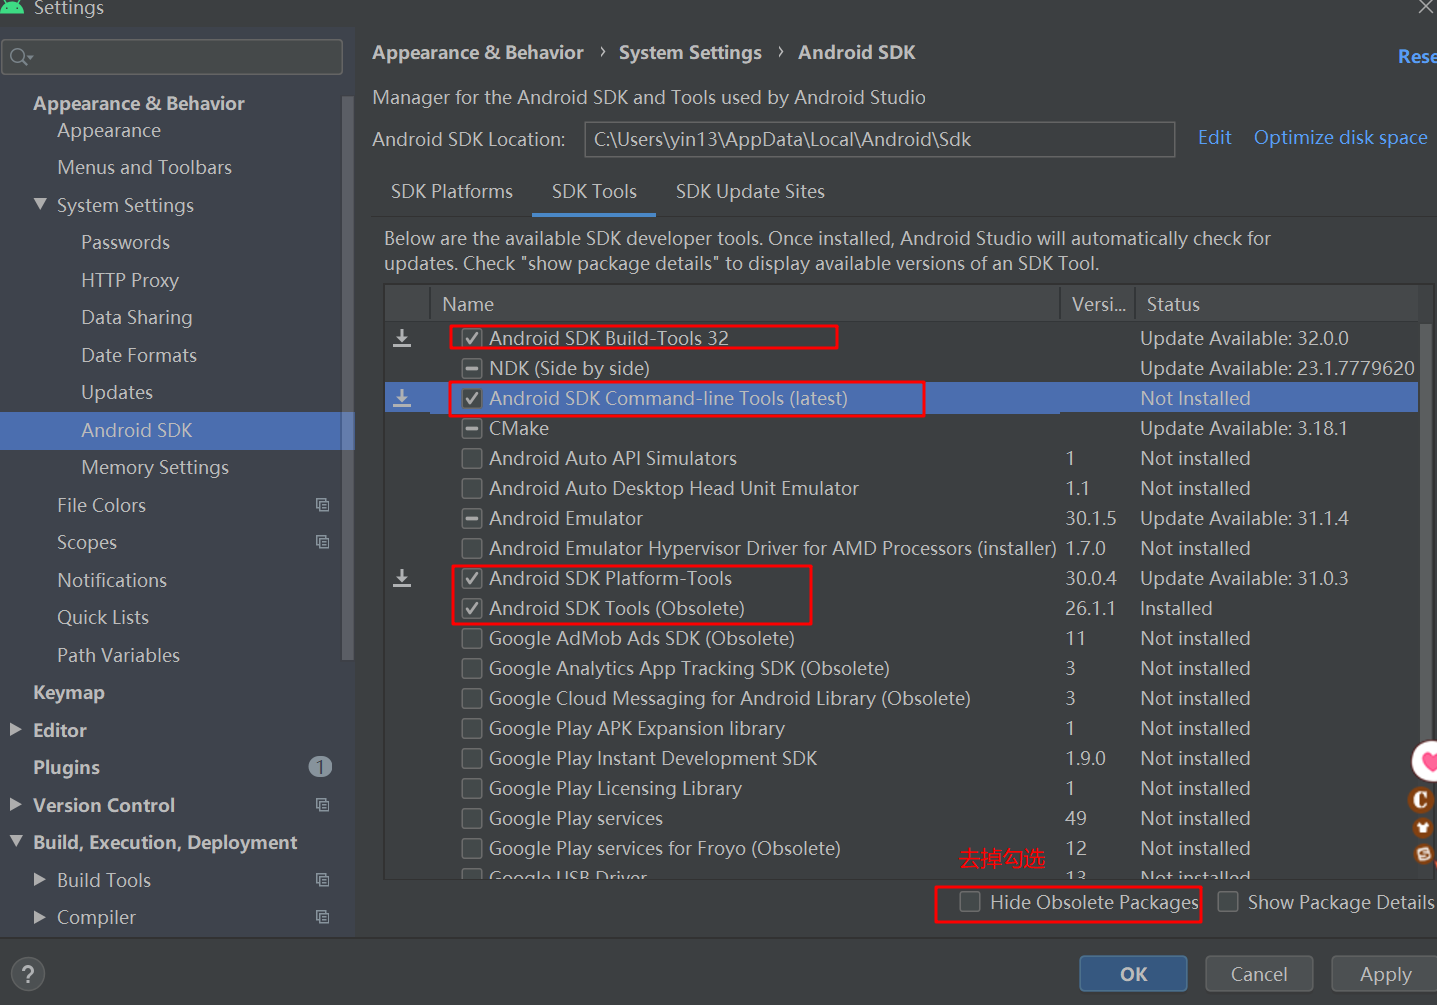This screenshot has width=1437, height=1005.
Task: Select HTTP Proxy settings
Action: pos(130,280)
